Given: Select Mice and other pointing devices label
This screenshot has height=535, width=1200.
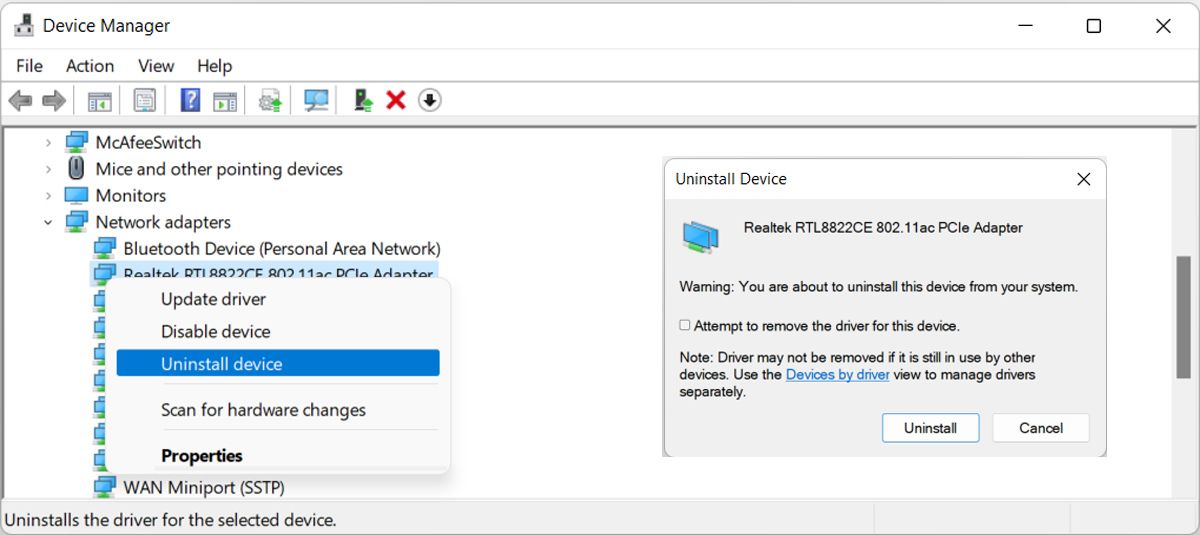Looking at the screenshot, I should tap(219, 169).
